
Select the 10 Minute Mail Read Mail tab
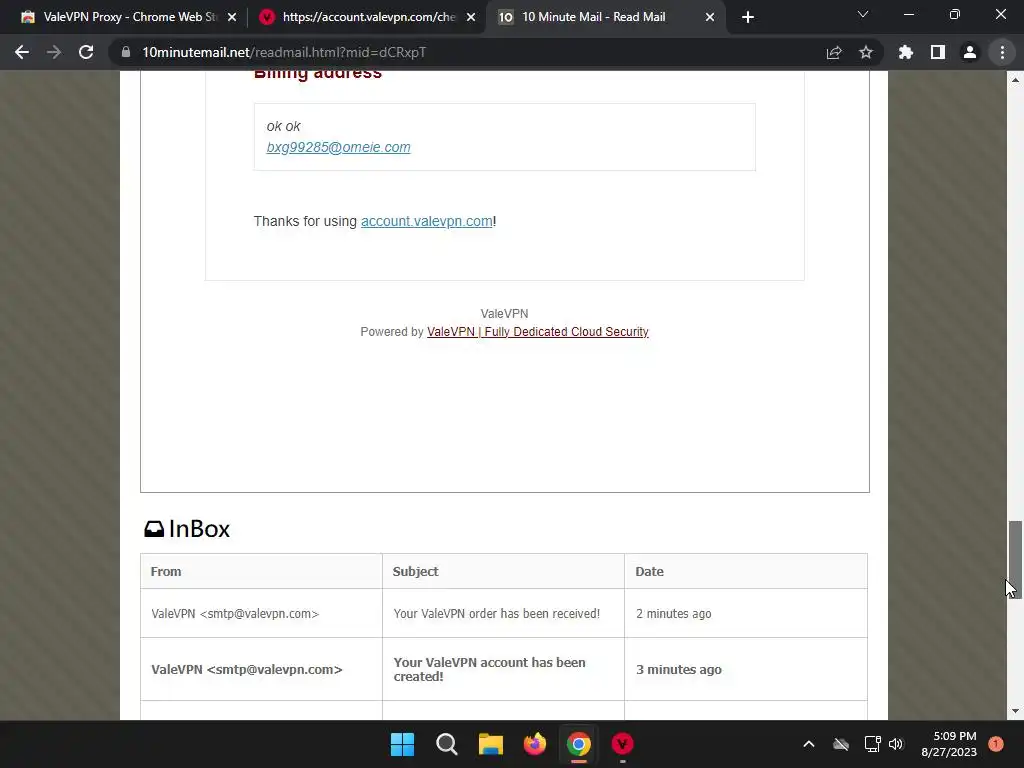click(x=606, y=17)
